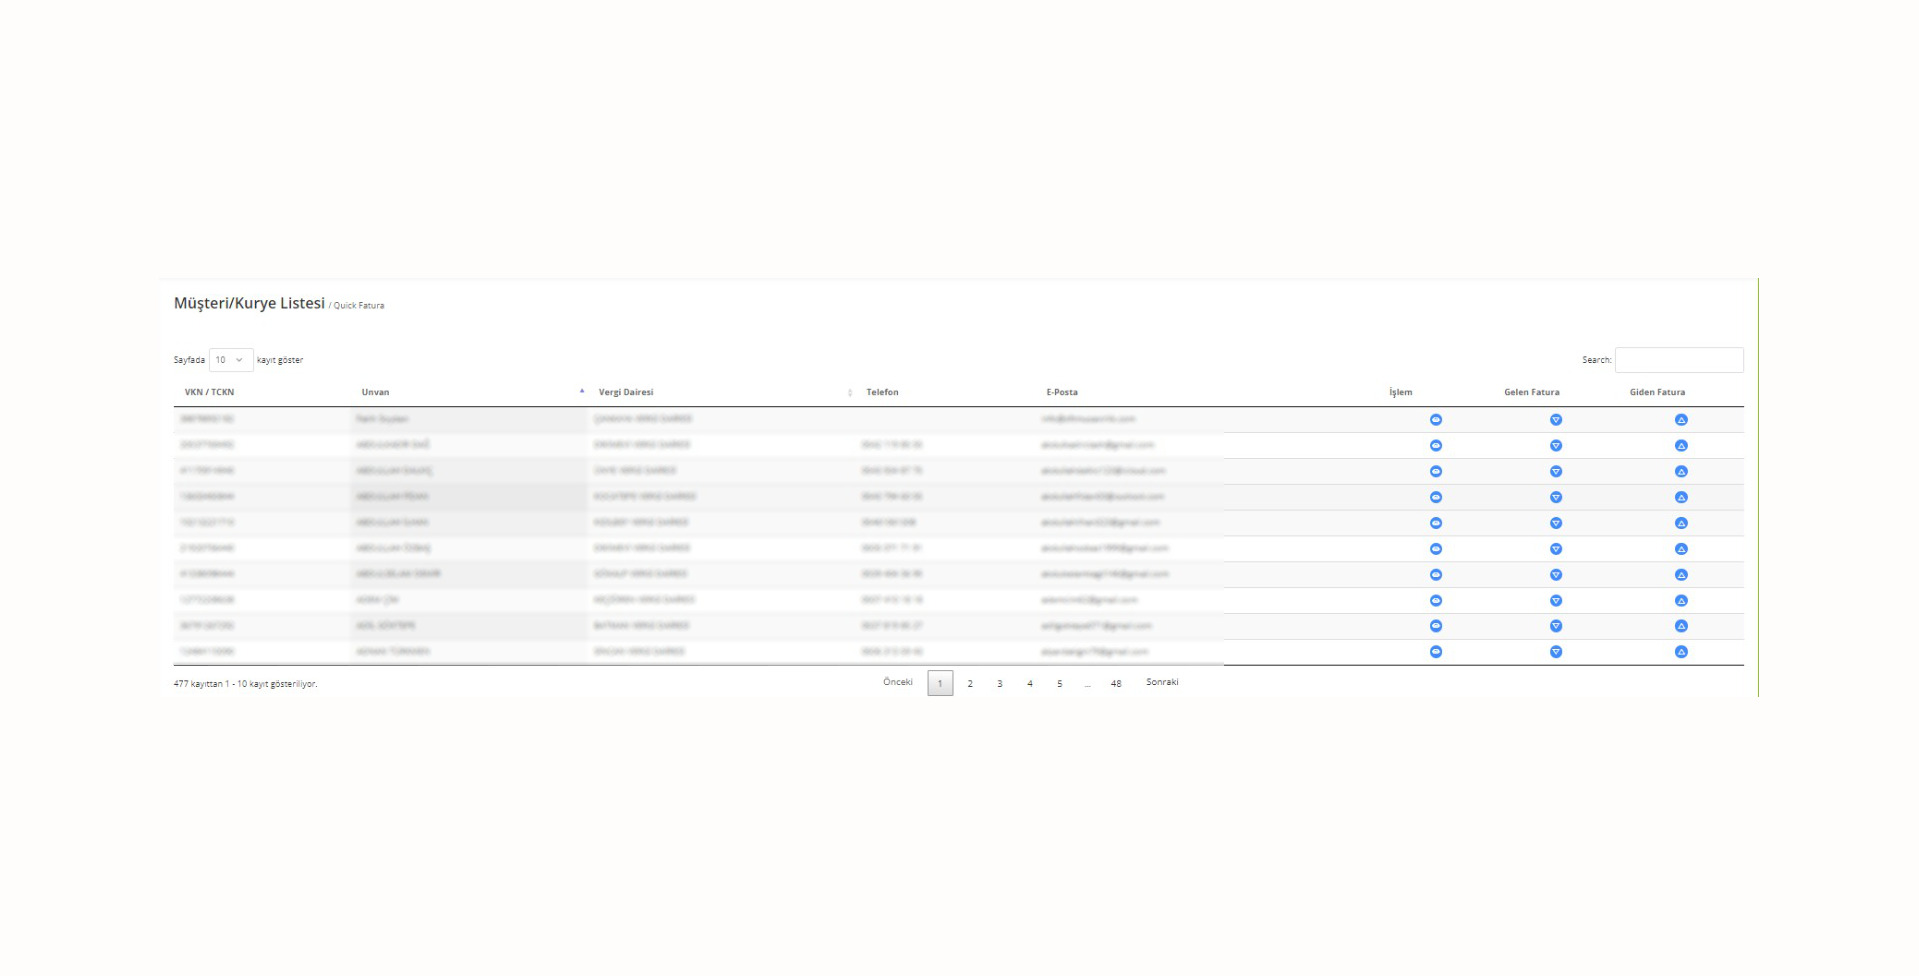Go to pagination page 2

[970, 684]
